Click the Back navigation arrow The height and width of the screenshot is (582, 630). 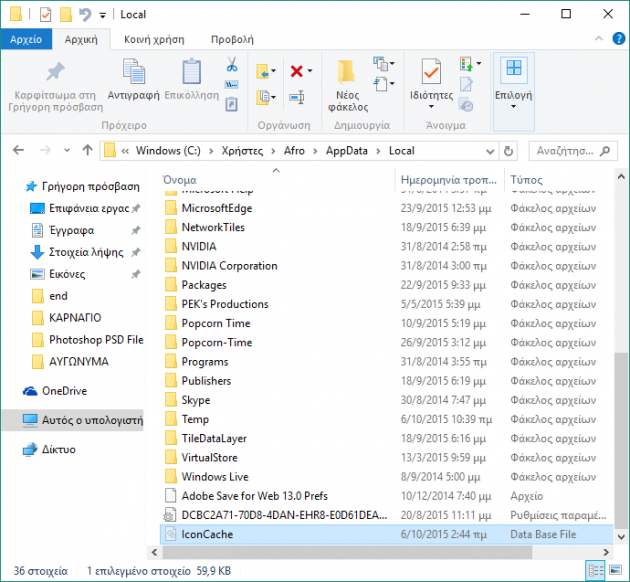18,151
